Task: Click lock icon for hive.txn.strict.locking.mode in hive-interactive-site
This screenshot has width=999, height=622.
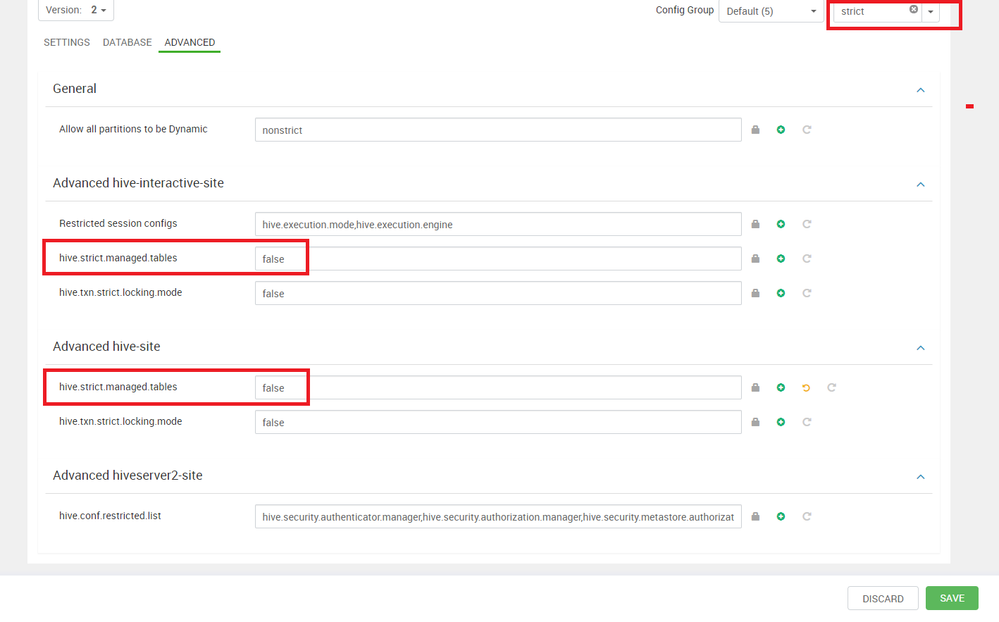Action: tap(755, 293)
